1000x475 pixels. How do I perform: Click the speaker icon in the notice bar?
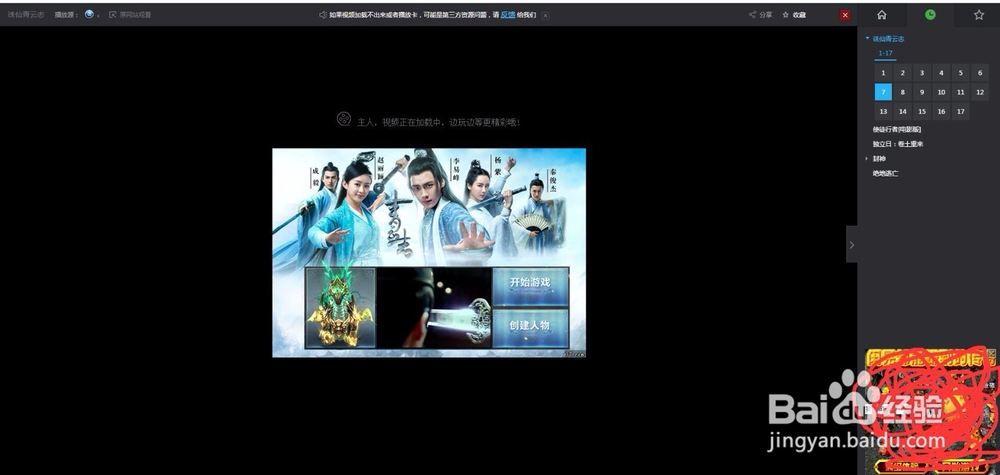(x=323, y=15)
